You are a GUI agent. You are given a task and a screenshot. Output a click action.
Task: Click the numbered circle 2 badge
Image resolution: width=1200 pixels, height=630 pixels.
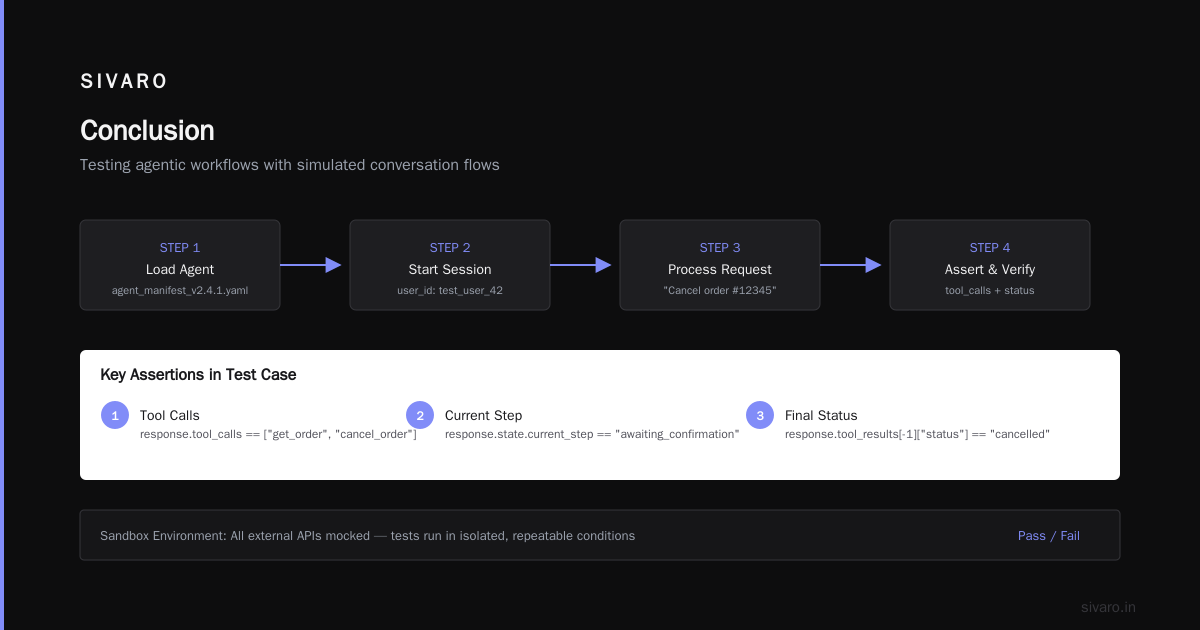pyautogui.click(x=420, y=415)
